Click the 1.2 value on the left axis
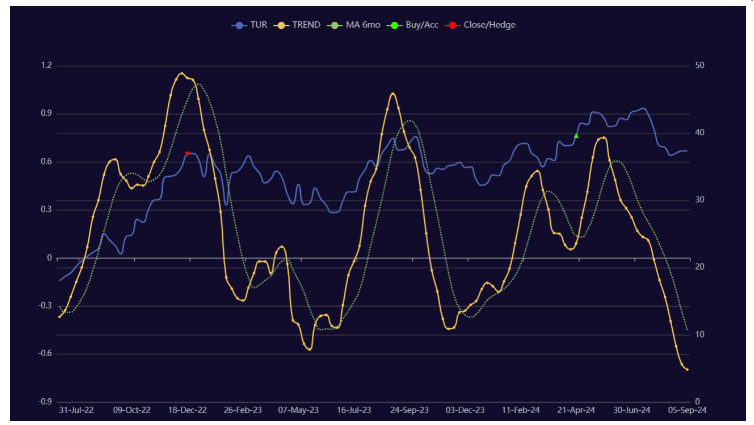754x425 pixels. pyautogui.click(x=46, y=66)
